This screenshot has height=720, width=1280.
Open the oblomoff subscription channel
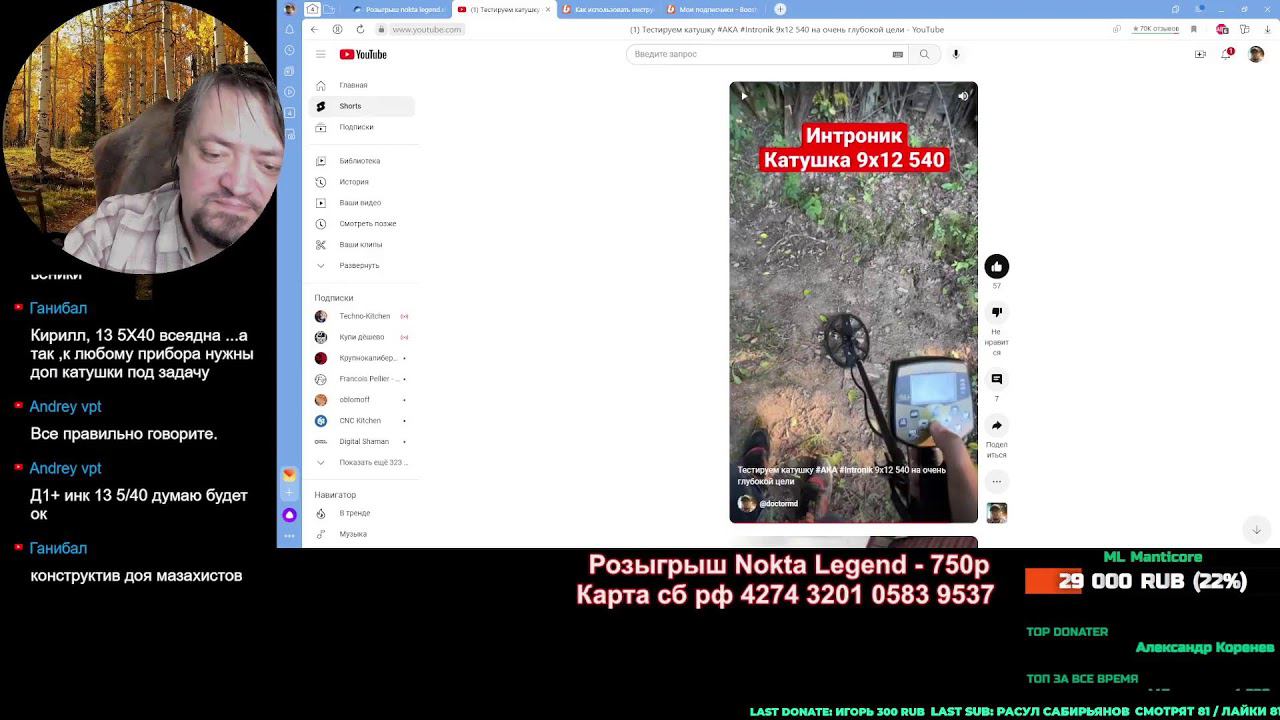pos(362,400)
